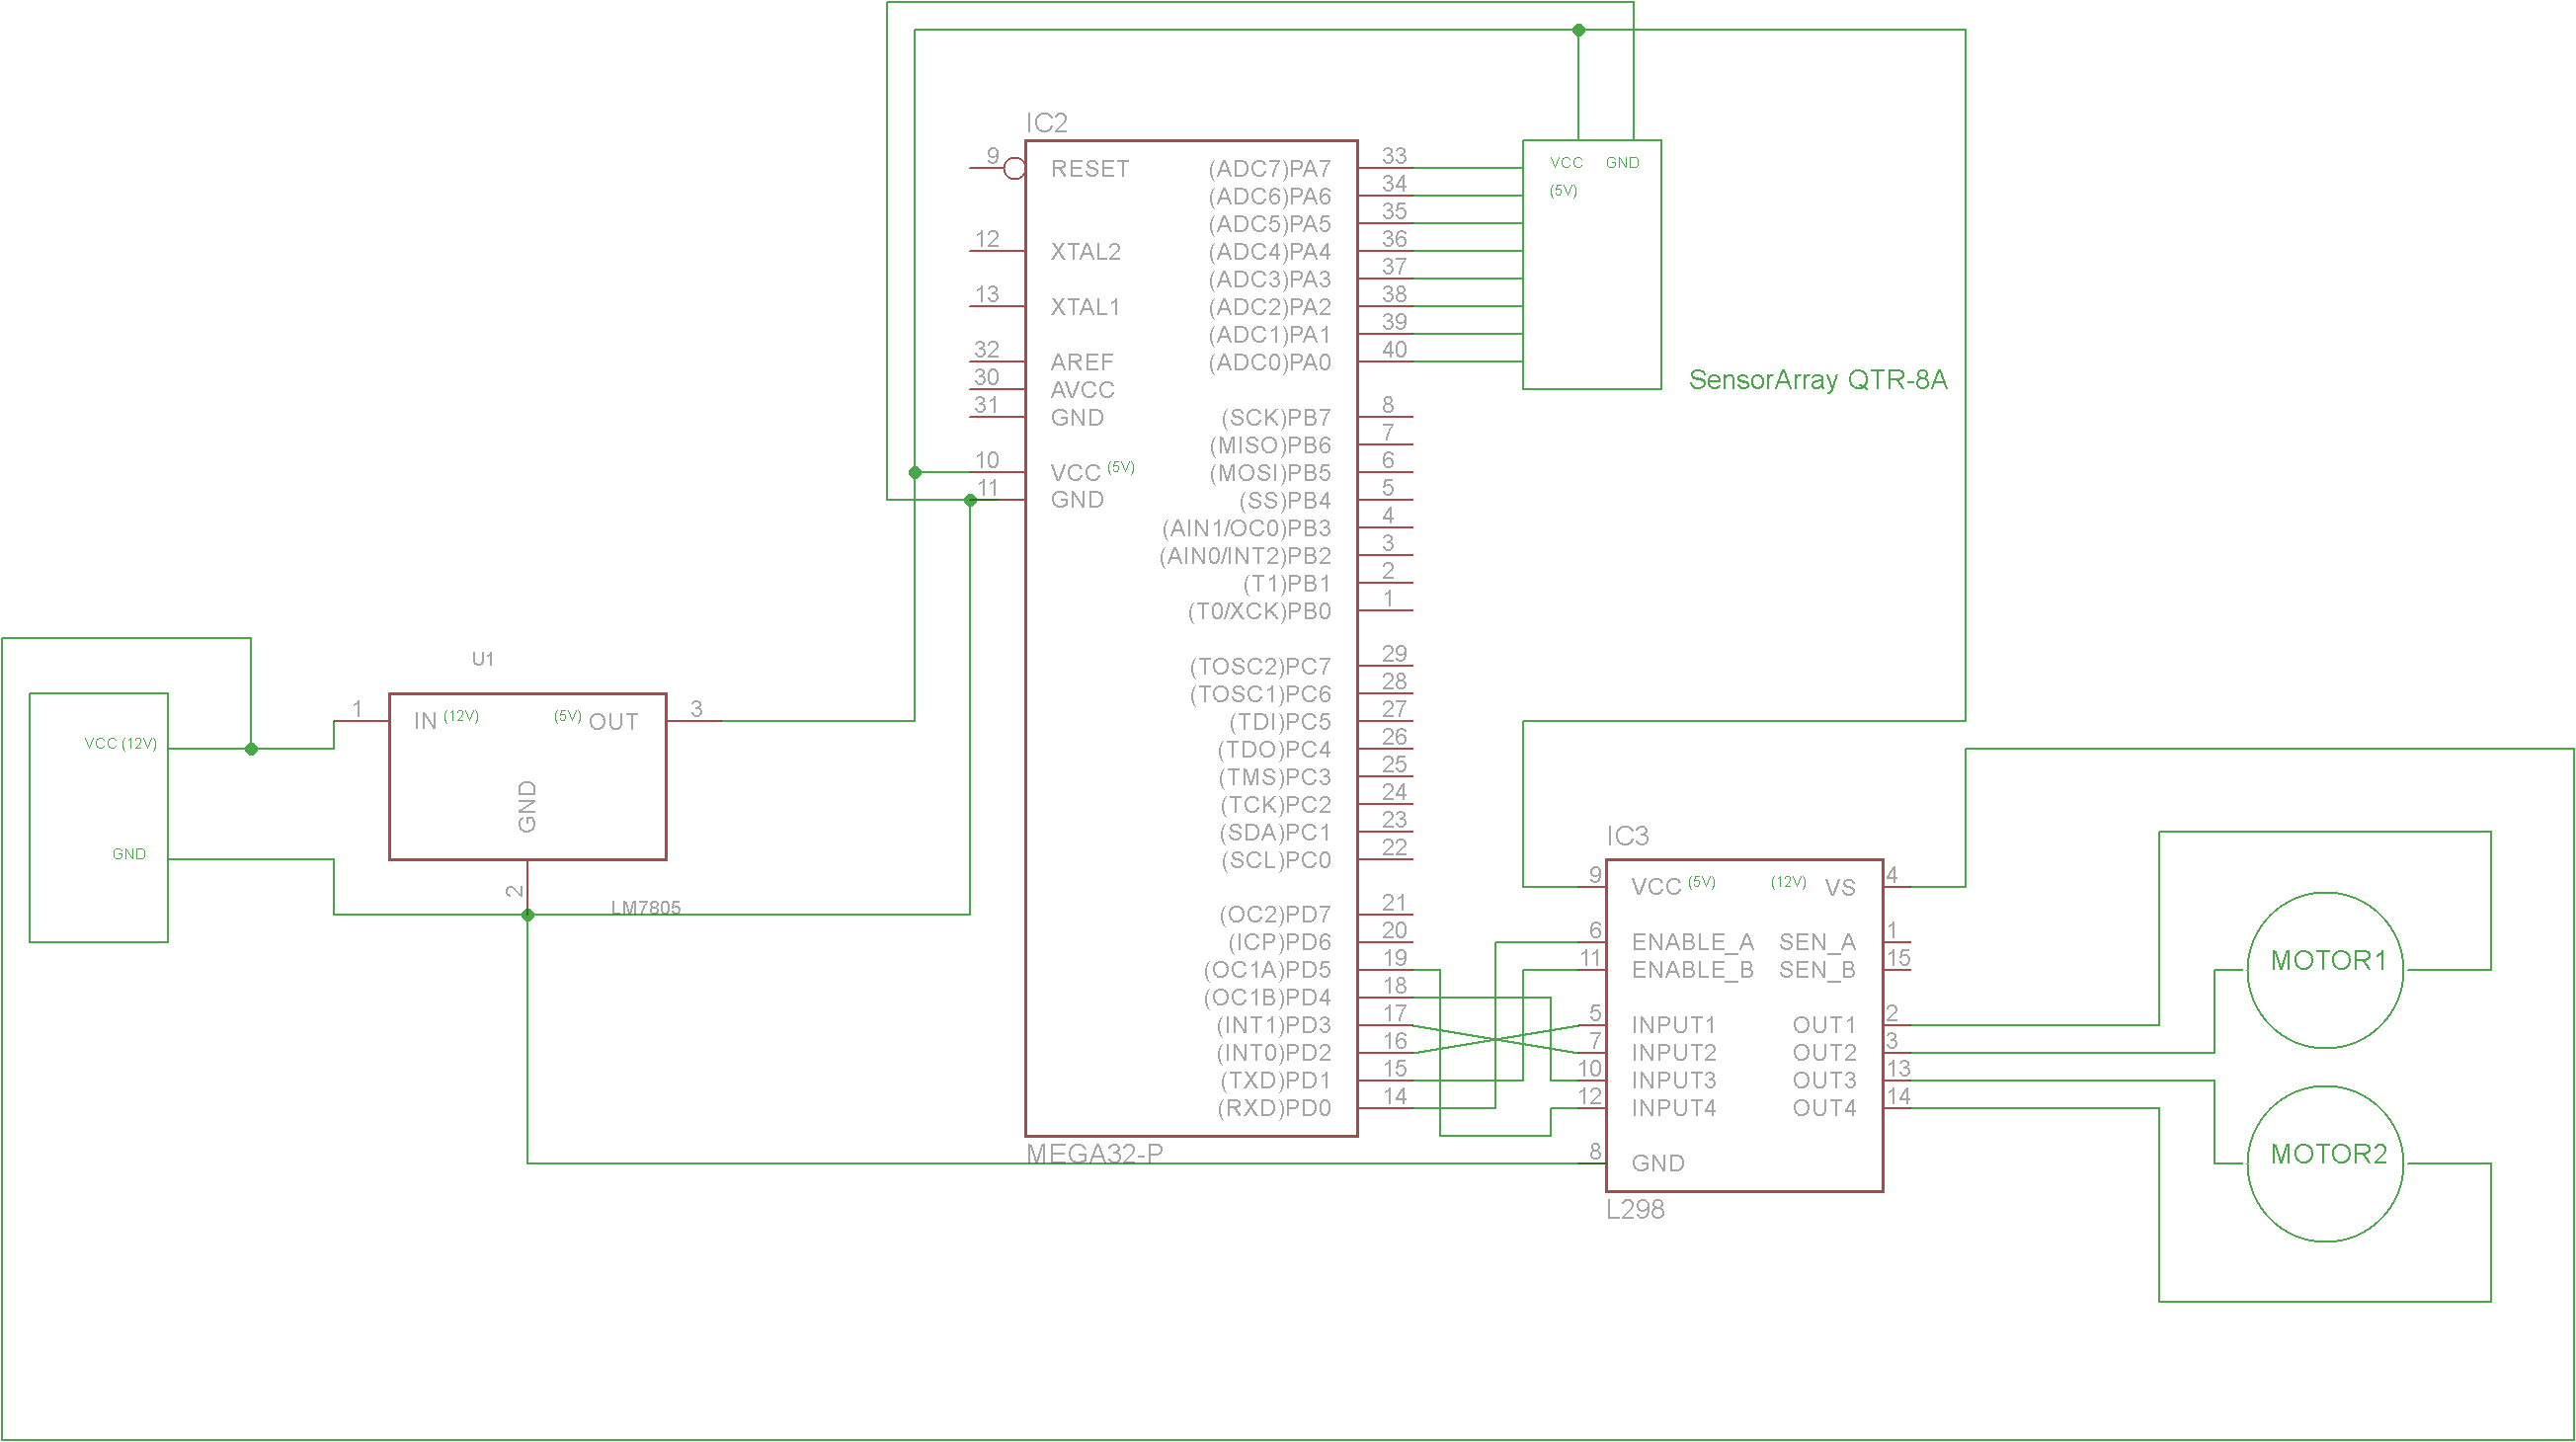Image resolution: width=2576 pixels, height=1442 pixels.
Task: Click the SEN_A pin label
Action: (x=1818, y=943)
